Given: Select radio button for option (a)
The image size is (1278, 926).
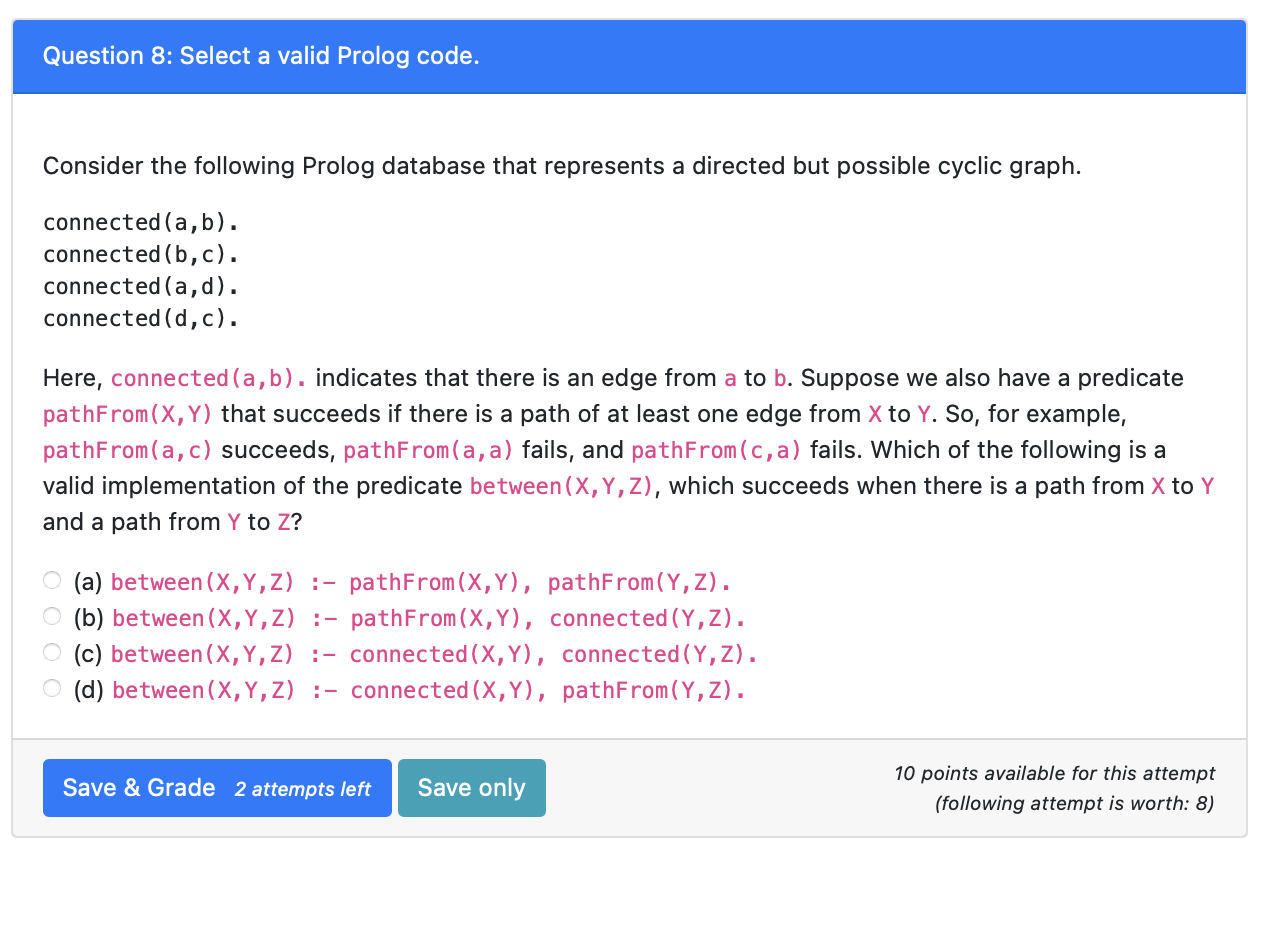Looking at the screenshot, I should click(52, 580).
